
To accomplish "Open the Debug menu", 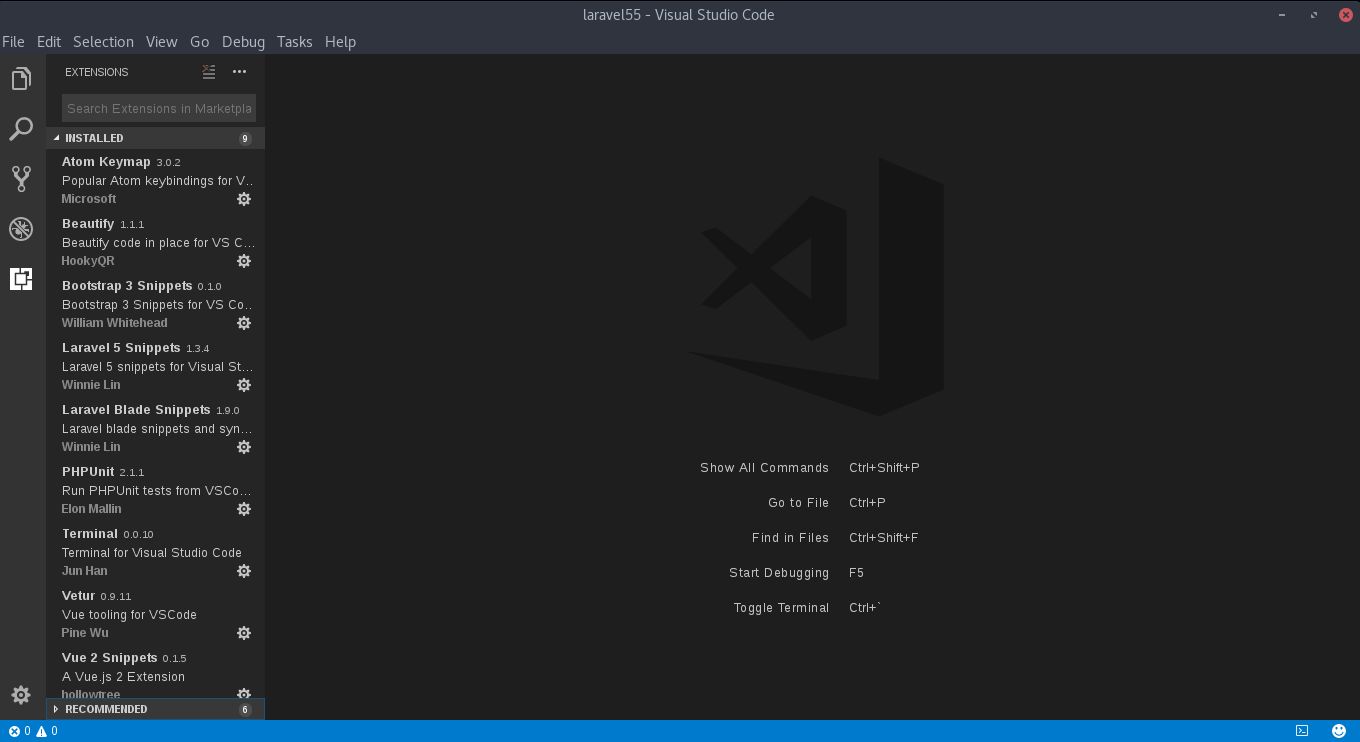I will tap(243, 42).
